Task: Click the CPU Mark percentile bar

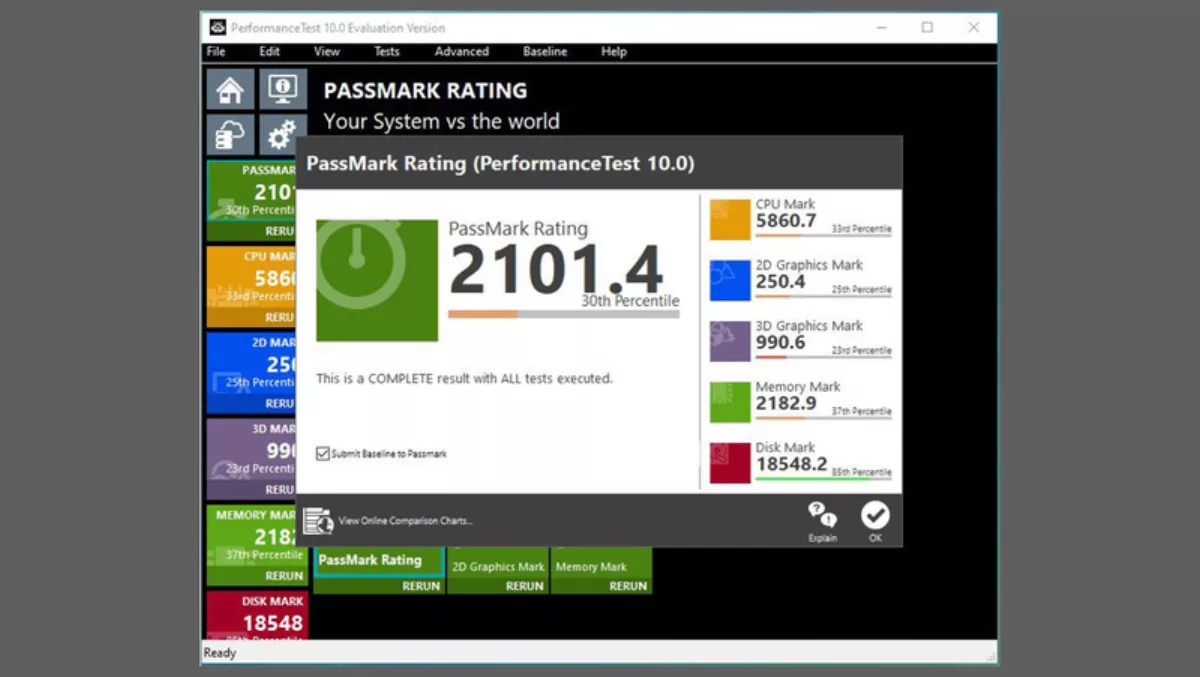Action: point(823,235)
